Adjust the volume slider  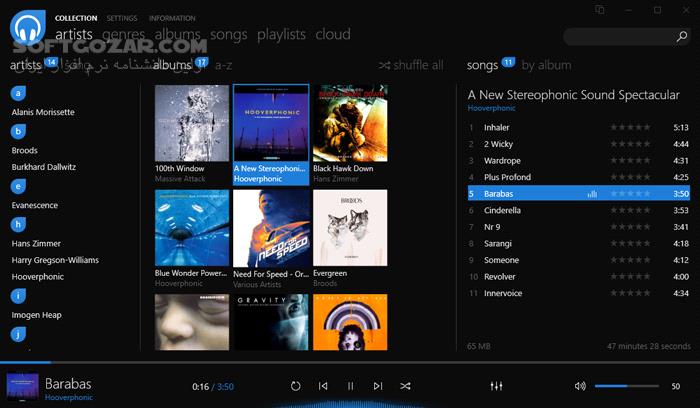pos(627,386)
